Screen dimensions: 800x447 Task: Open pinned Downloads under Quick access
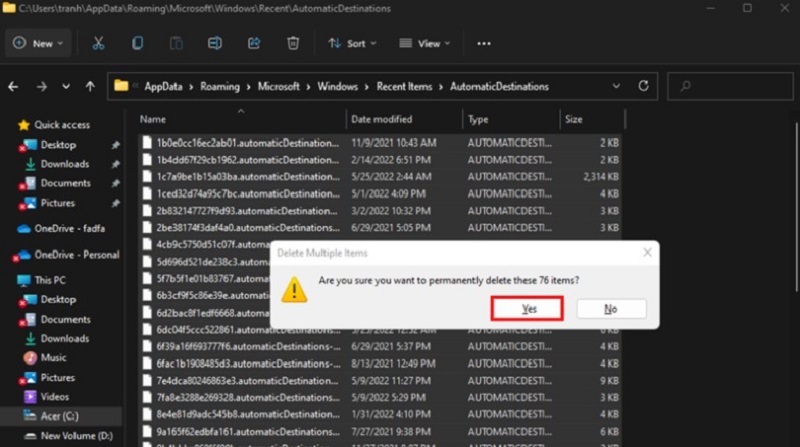[65, 164]
